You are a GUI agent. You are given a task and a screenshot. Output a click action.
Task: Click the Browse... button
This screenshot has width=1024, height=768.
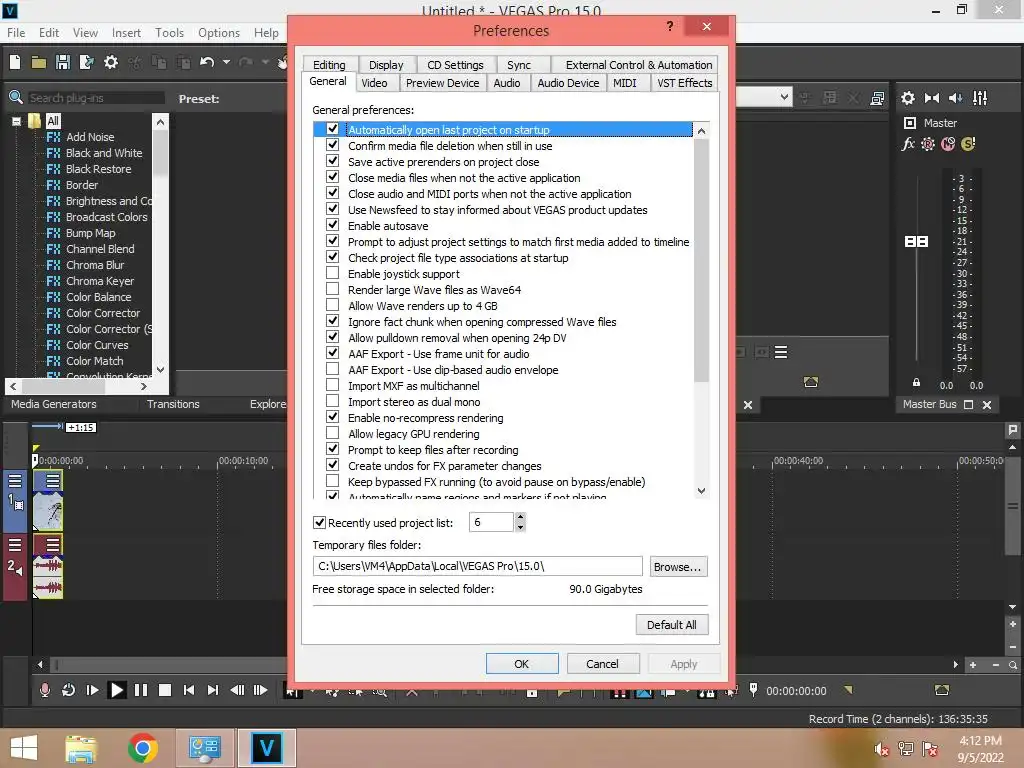(x=678, y=567)
